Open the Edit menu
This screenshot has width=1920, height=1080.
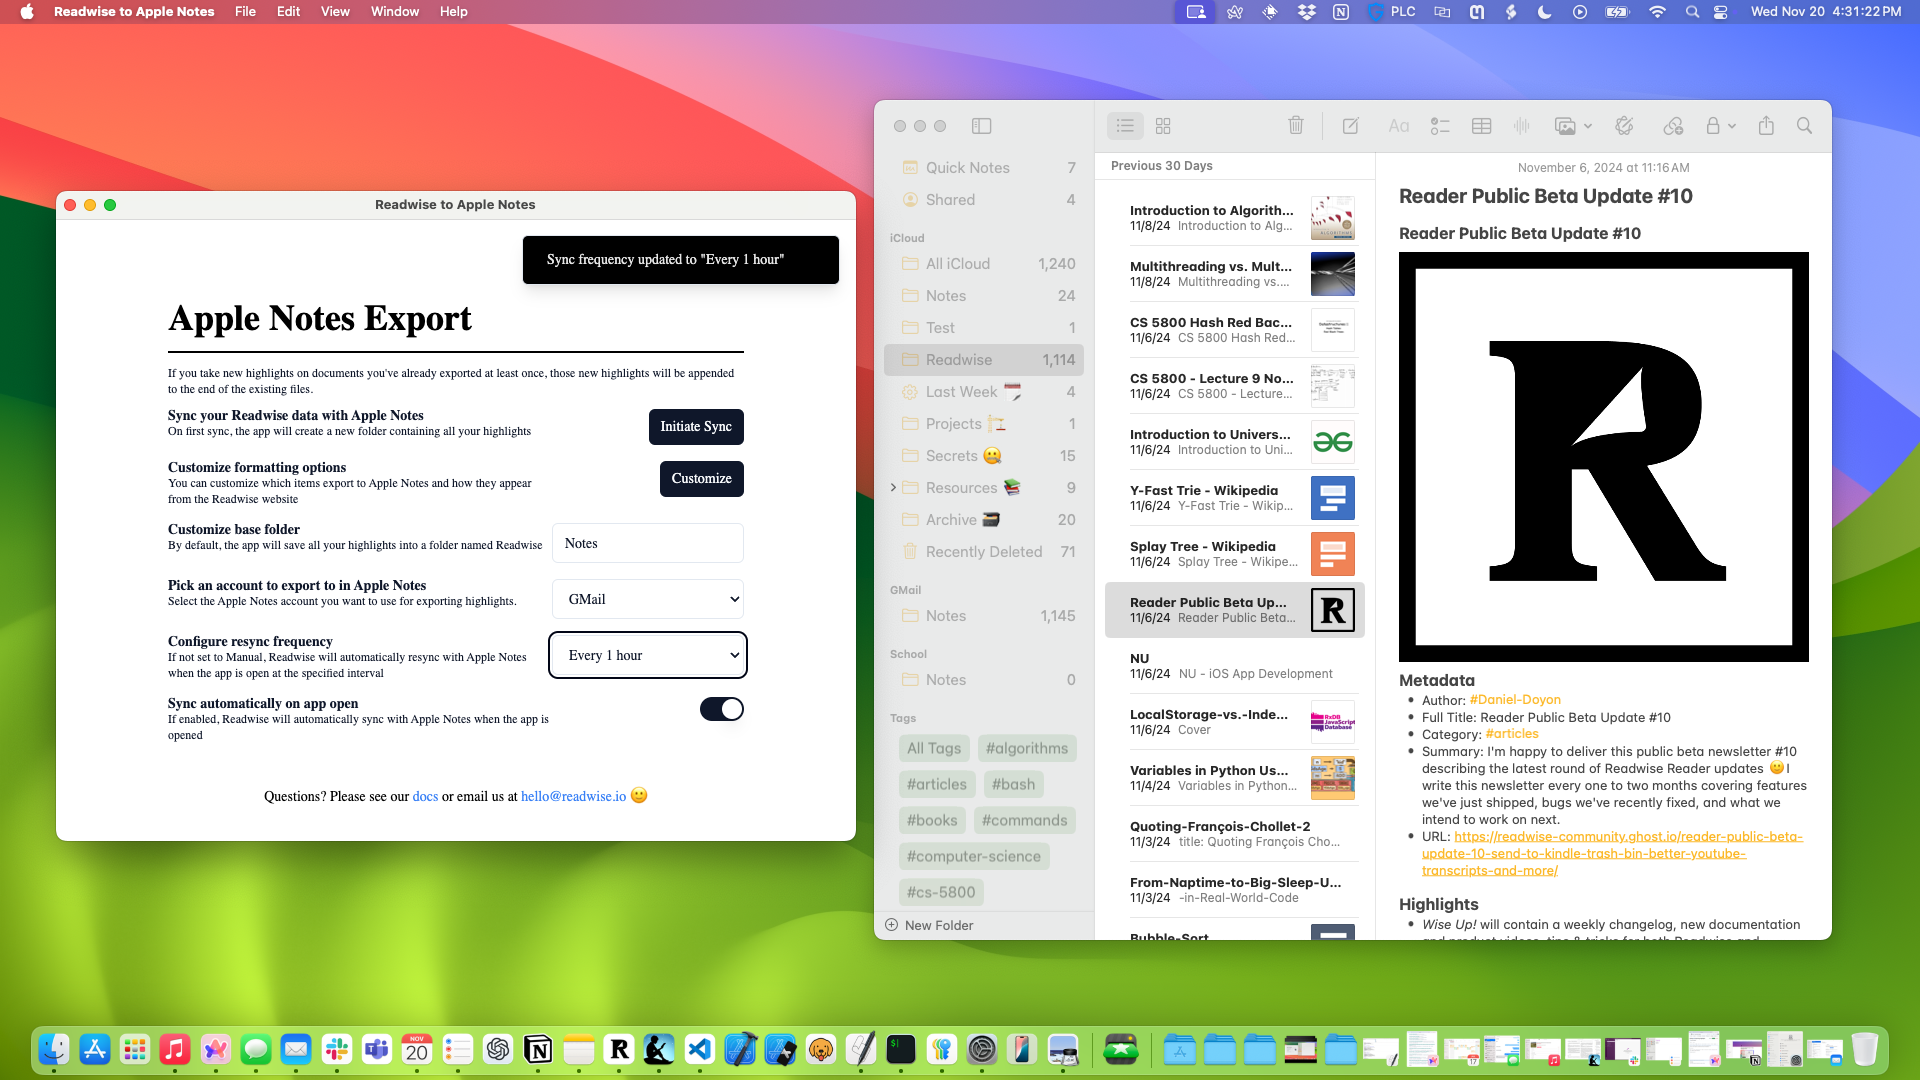[288, 12]
